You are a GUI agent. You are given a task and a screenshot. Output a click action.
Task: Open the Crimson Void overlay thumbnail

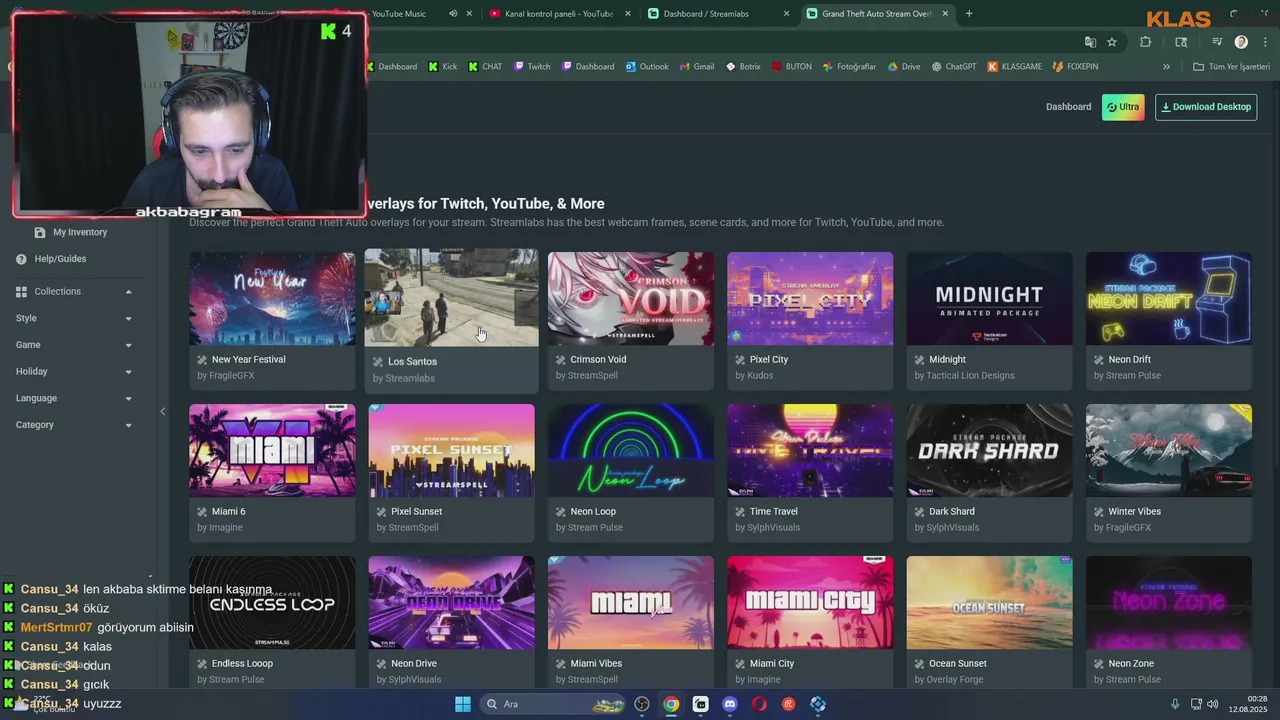click(631, 298)
